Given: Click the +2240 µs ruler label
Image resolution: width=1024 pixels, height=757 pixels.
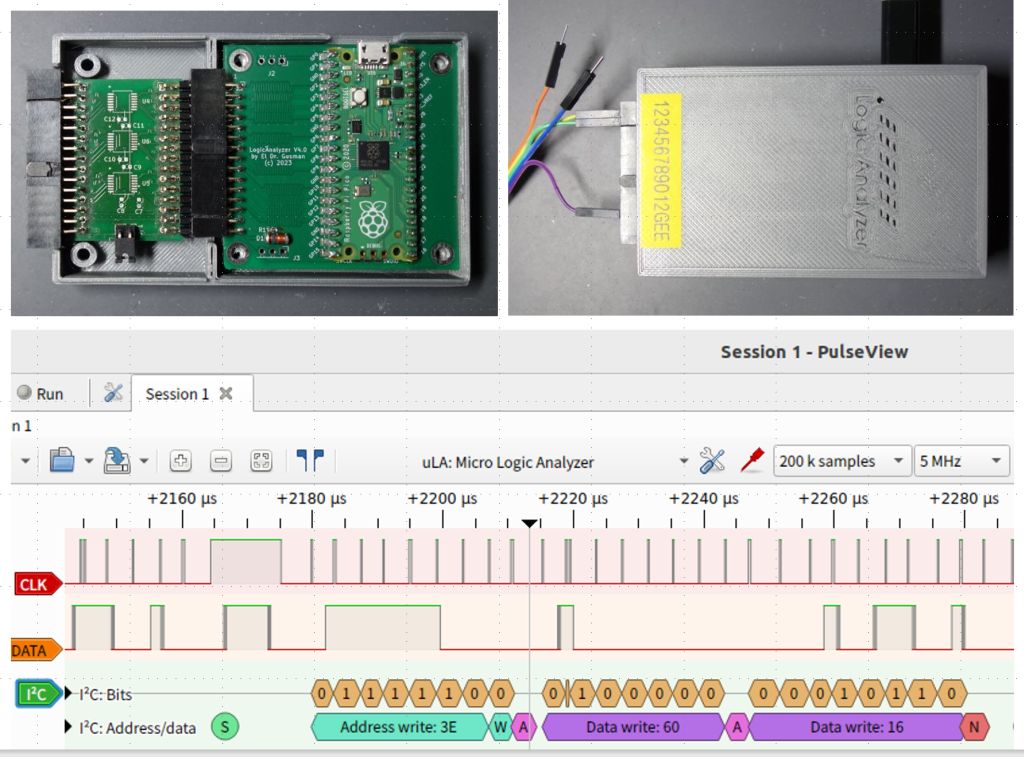Looking at the screenshot, I should [x=704, y=499].
